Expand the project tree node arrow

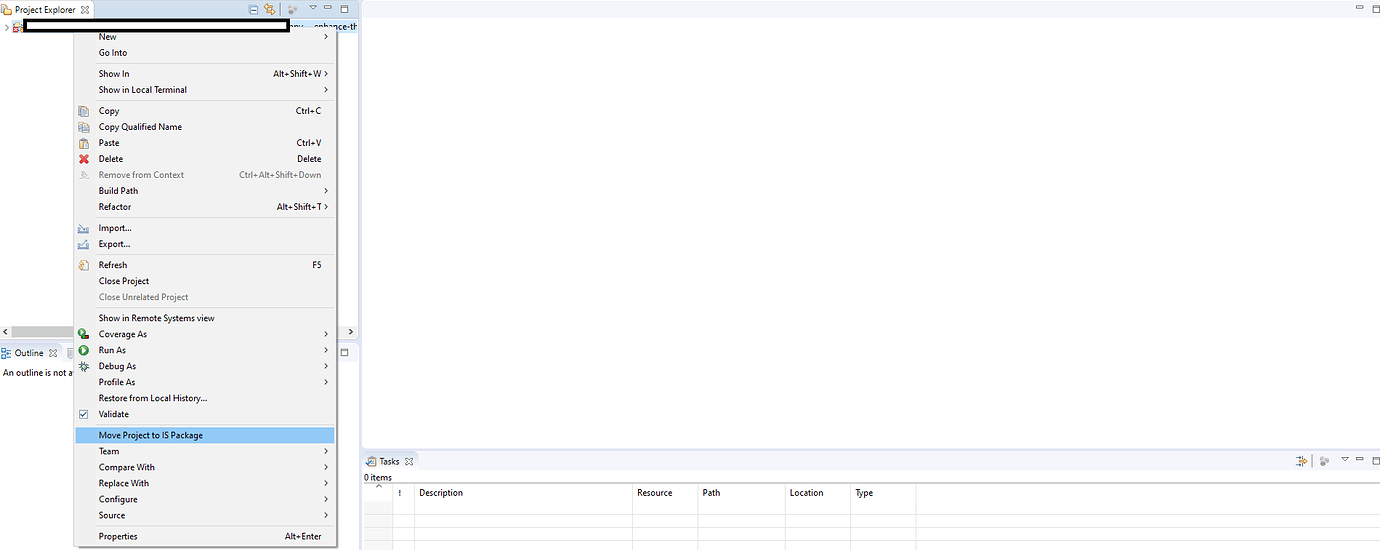6,27
